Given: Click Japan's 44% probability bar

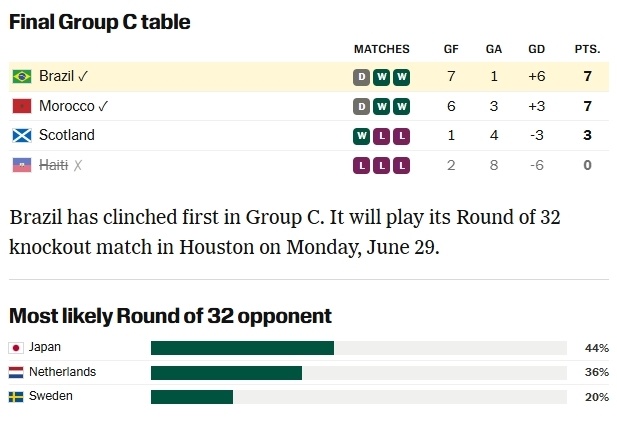Looking at the screenshot, I should (x=359, y=348).
